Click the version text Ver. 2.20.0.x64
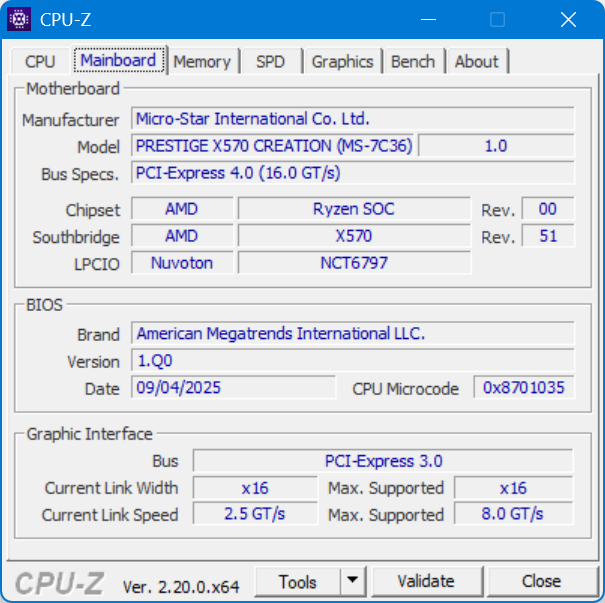The image size is (605, 603). point(181,587)
